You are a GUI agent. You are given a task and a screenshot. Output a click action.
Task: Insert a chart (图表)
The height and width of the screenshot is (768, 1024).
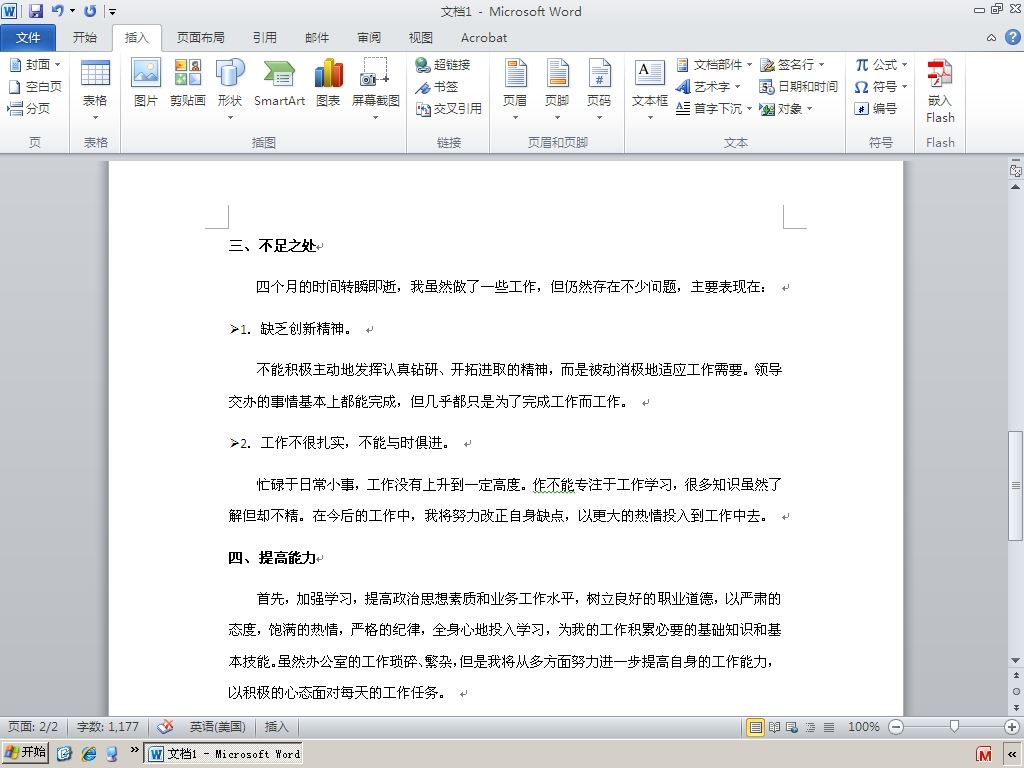[x=328, y=82]
